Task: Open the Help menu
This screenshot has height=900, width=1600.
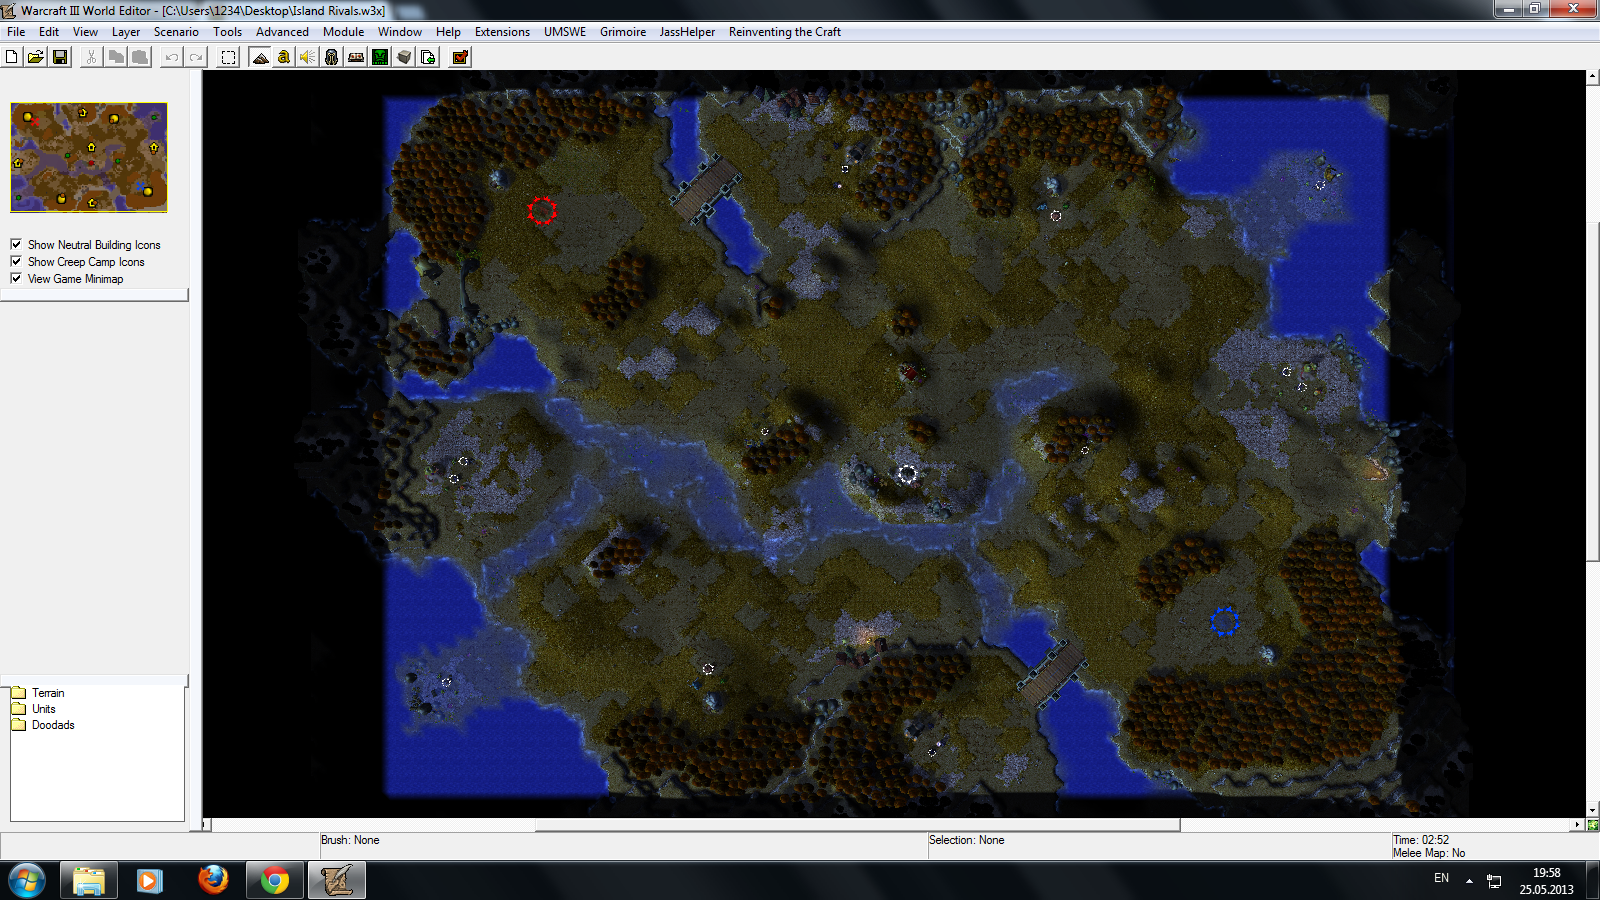Action: 448,32
